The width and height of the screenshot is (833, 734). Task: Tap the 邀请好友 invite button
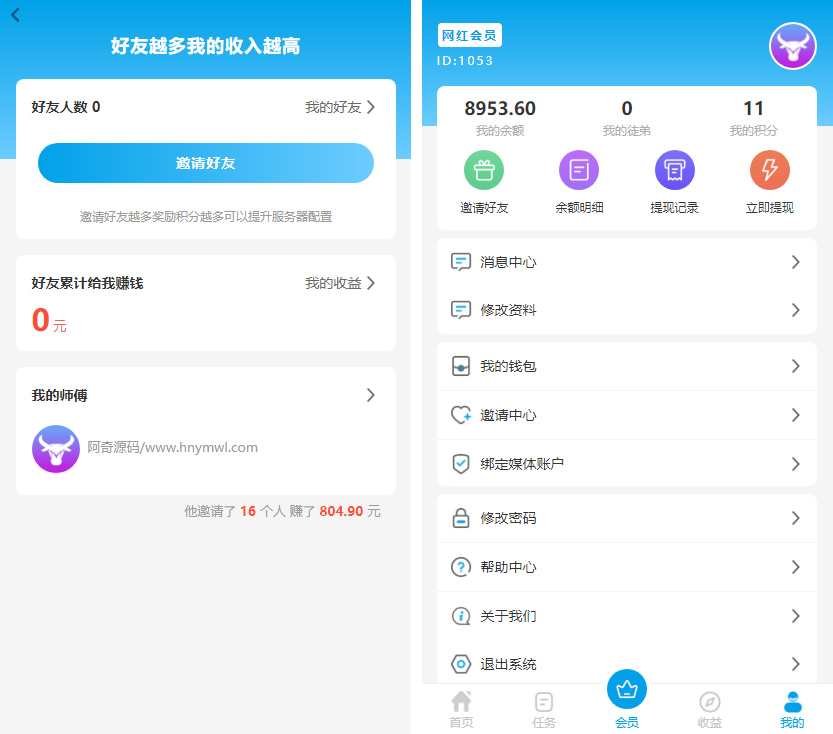pos(206,163)
